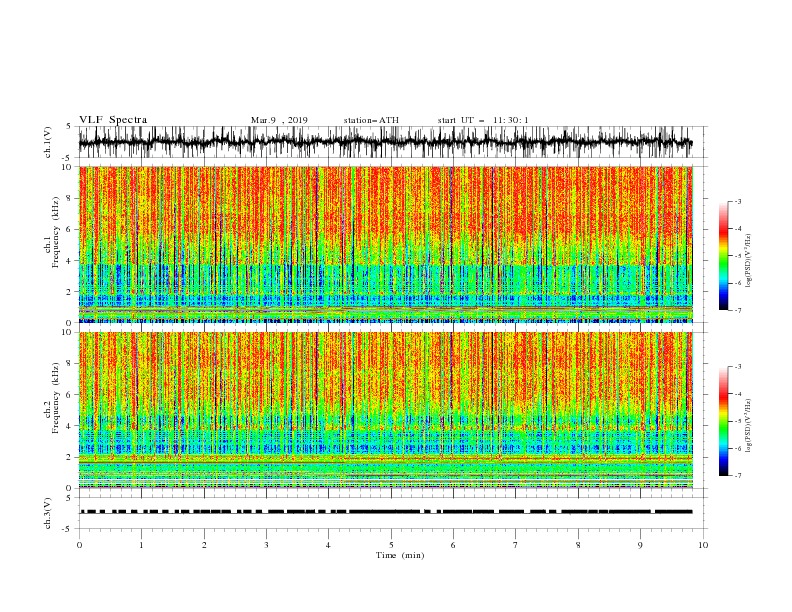Click inside the ch.2 spectrogram panel
The height and width of the screenshot is (612, 792).
pyautogui.click(x=385, y=410)
